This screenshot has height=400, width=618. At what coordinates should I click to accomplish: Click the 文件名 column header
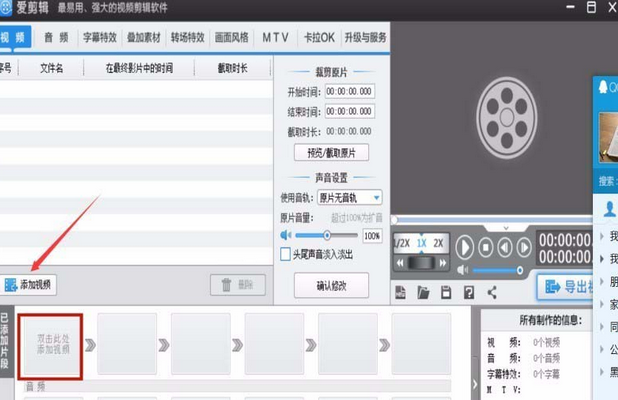click(x=51, y=68)
